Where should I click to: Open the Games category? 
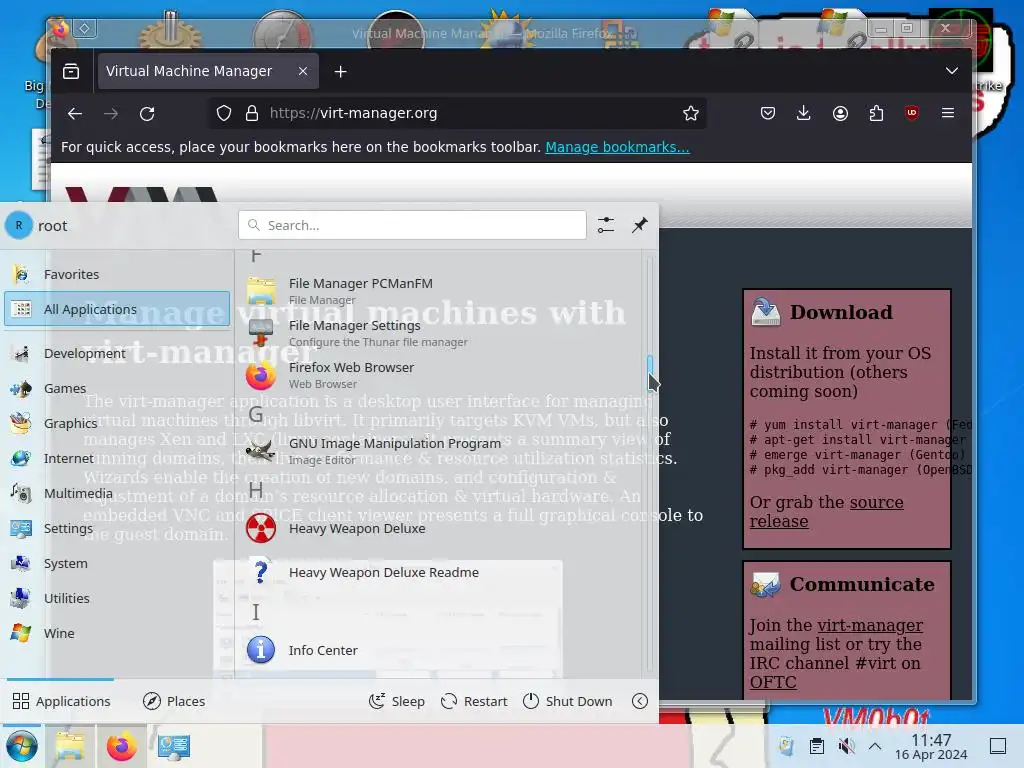click(117, 389)
